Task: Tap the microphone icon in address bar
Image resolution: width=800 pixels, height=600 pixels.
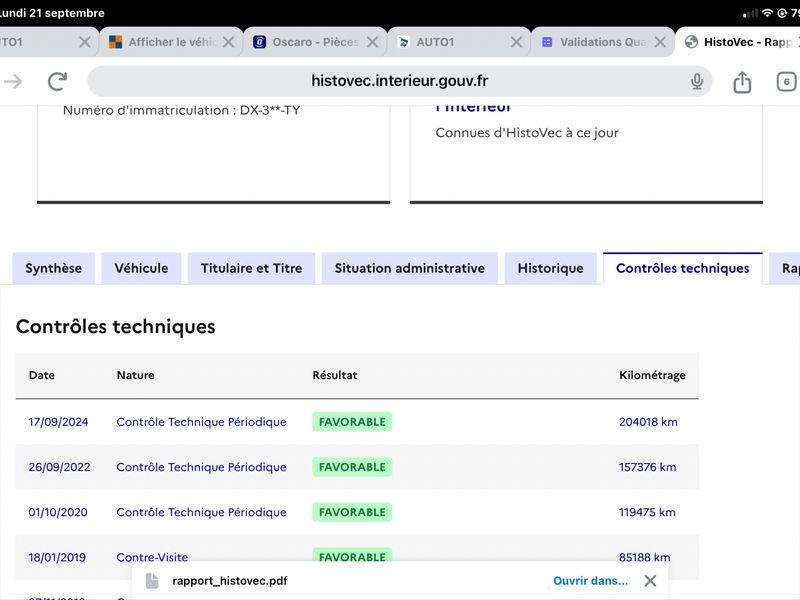Action: [696, 81]
